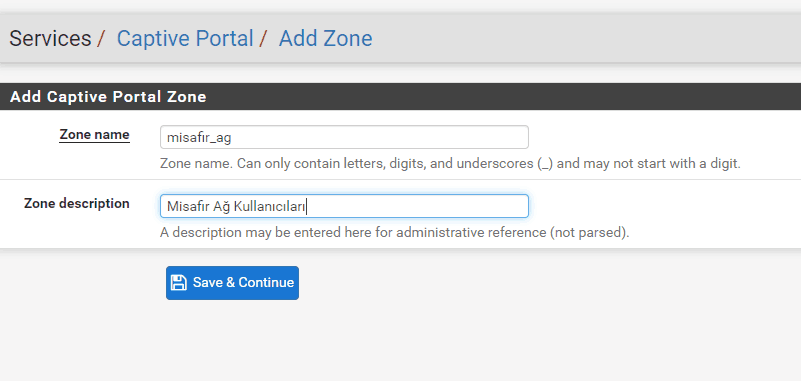Image resolution: width=801 pixels, height=381 pixels.
Task: Select the Add Zone breadcrumb link
Action: 325,38
